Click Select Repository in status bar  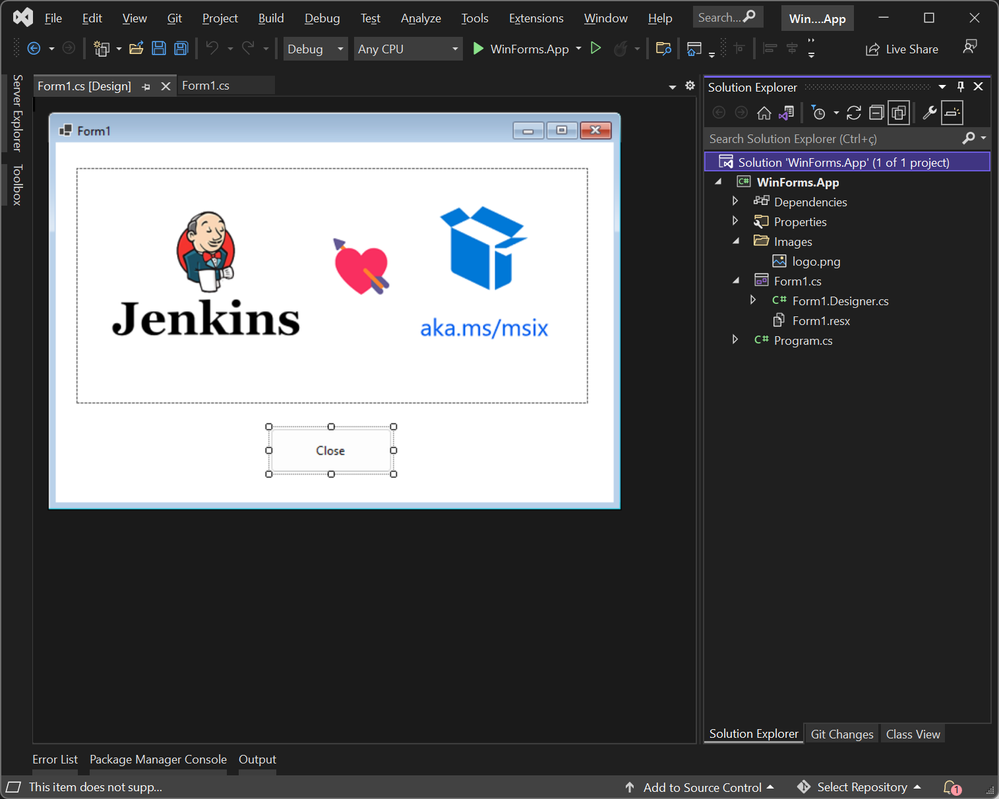[x=859, y=787]
